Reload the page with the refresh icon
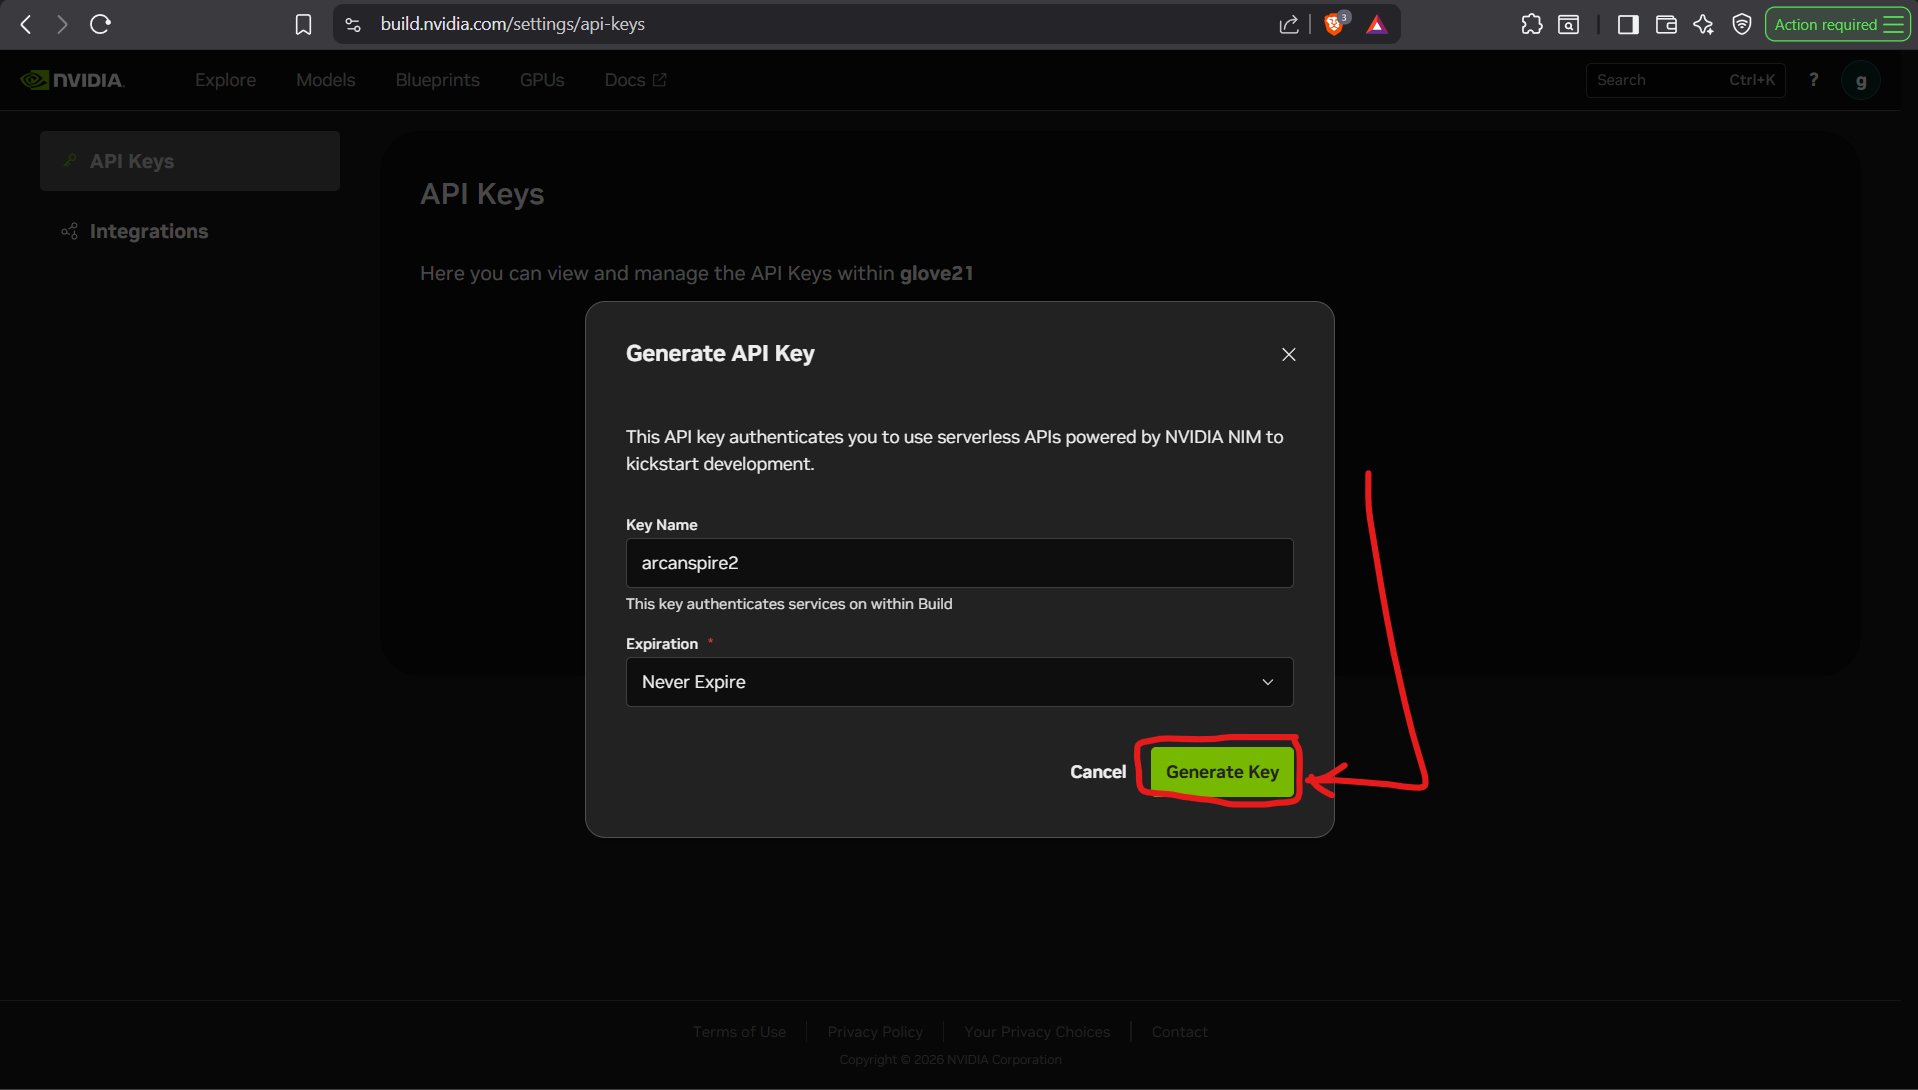 tap(100, 24)
